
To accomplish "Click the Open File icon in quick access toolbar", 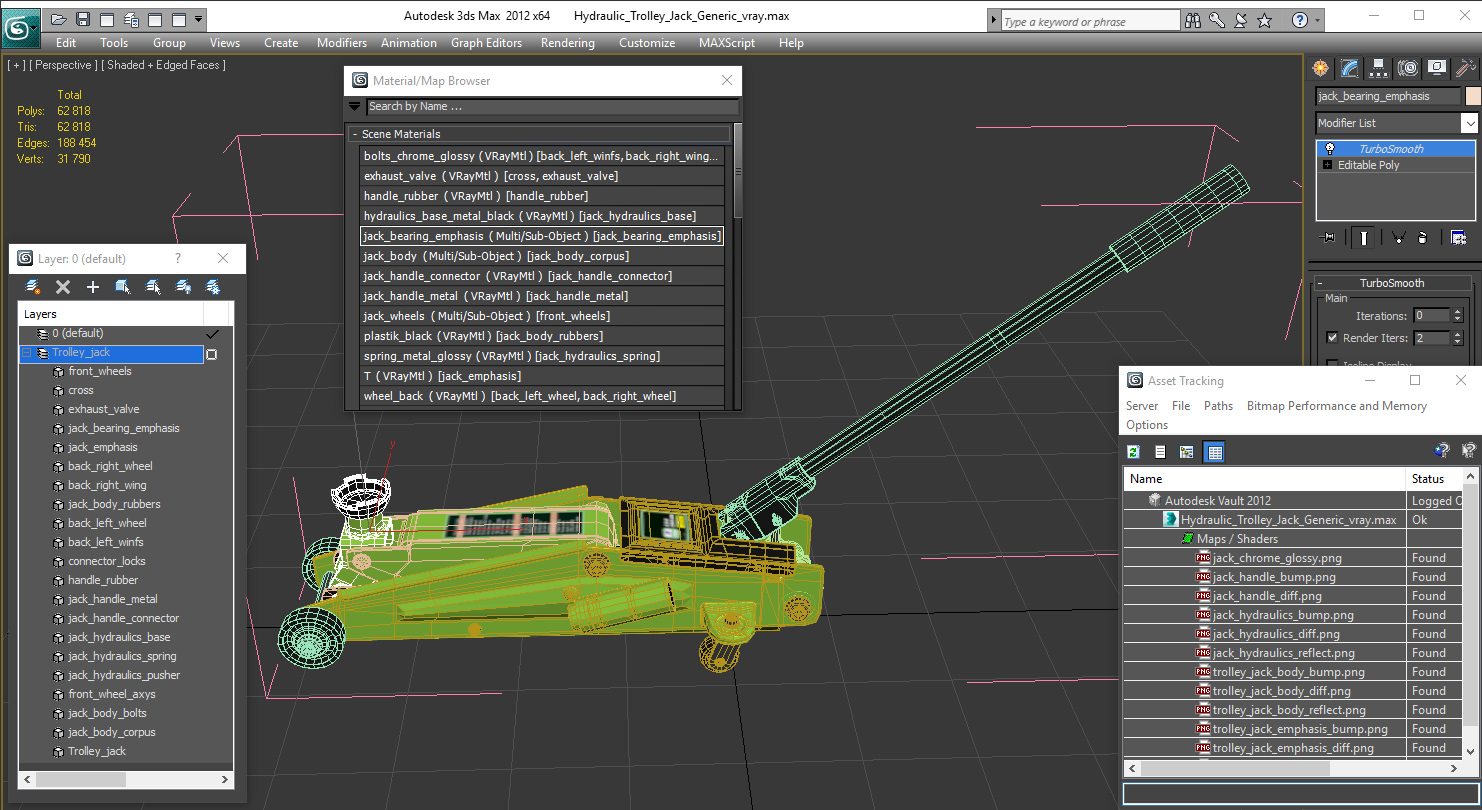I will 59,19.
